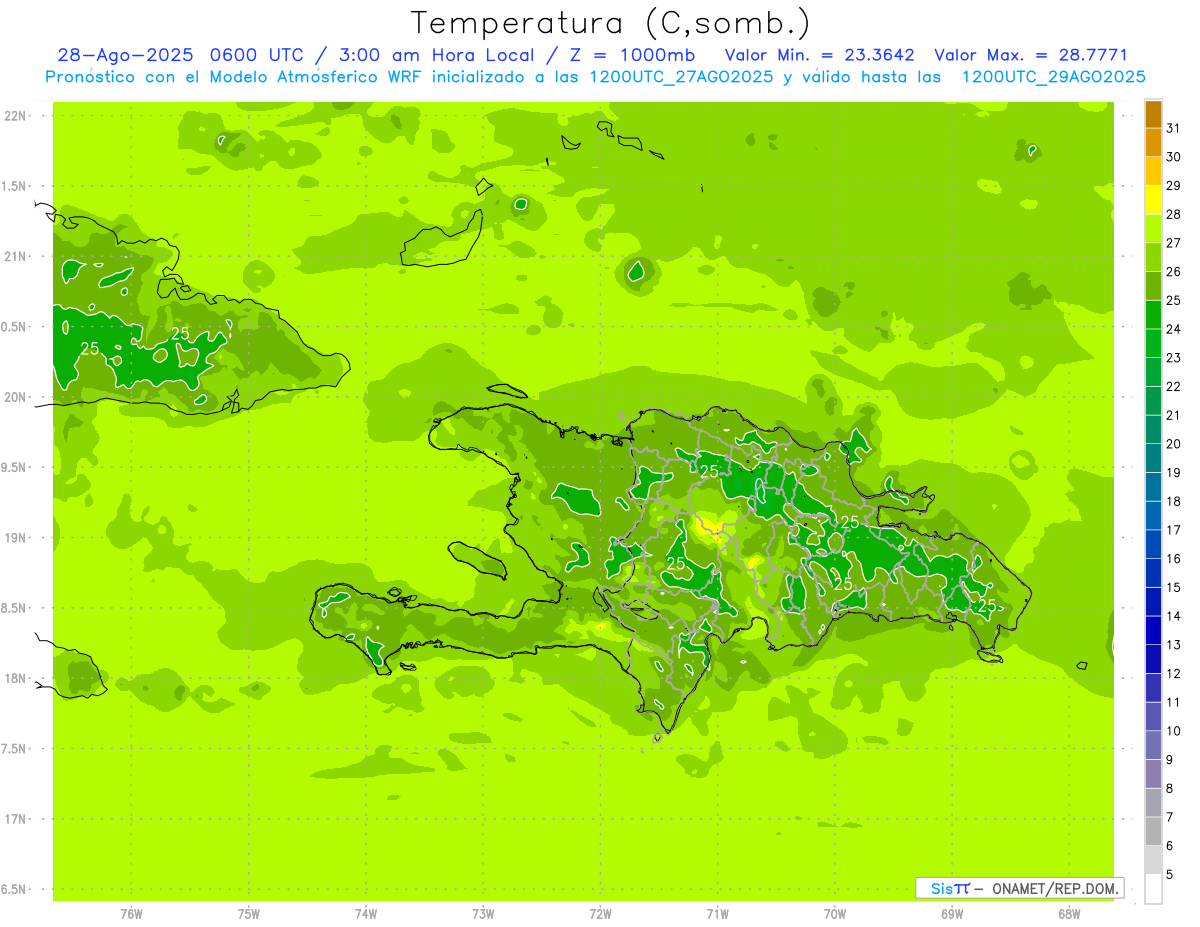Click the '1200UTC_29AGO2025' valid-until time
This screenshot has width=1200, height=927.
(1054, 77)
